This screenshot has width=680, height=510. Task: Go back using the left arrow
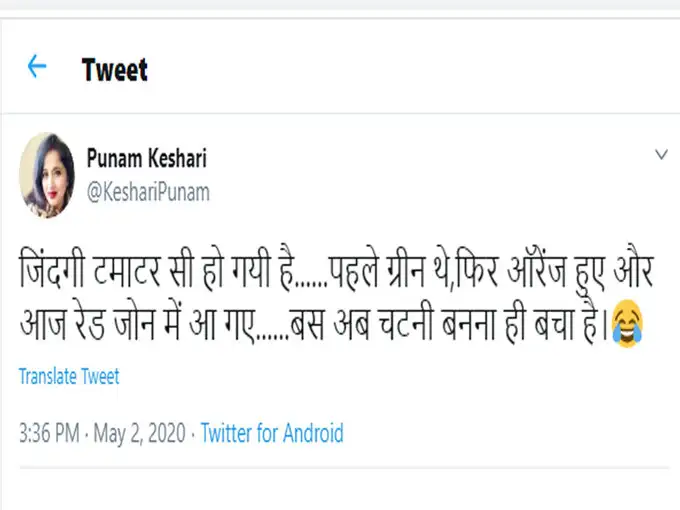[37, 67]
